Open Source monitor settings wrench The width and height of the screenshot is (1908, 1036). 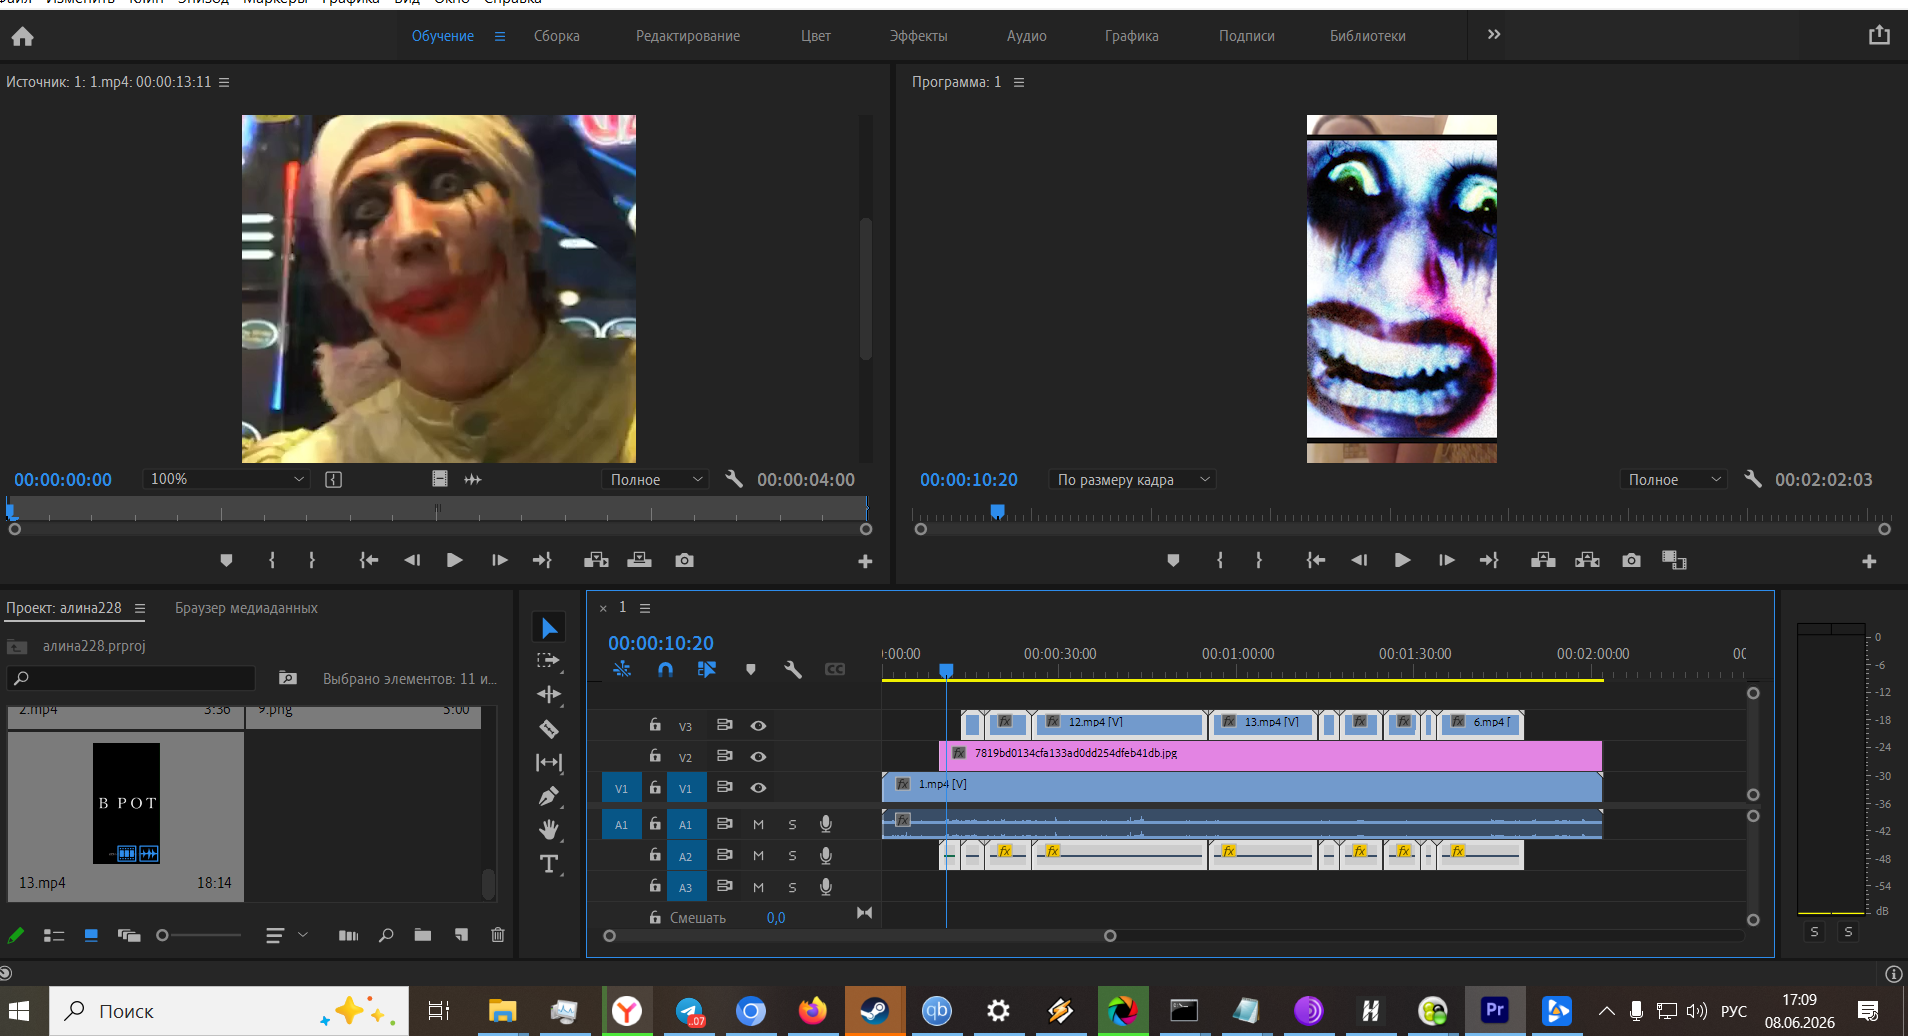[x=734, y=479]
